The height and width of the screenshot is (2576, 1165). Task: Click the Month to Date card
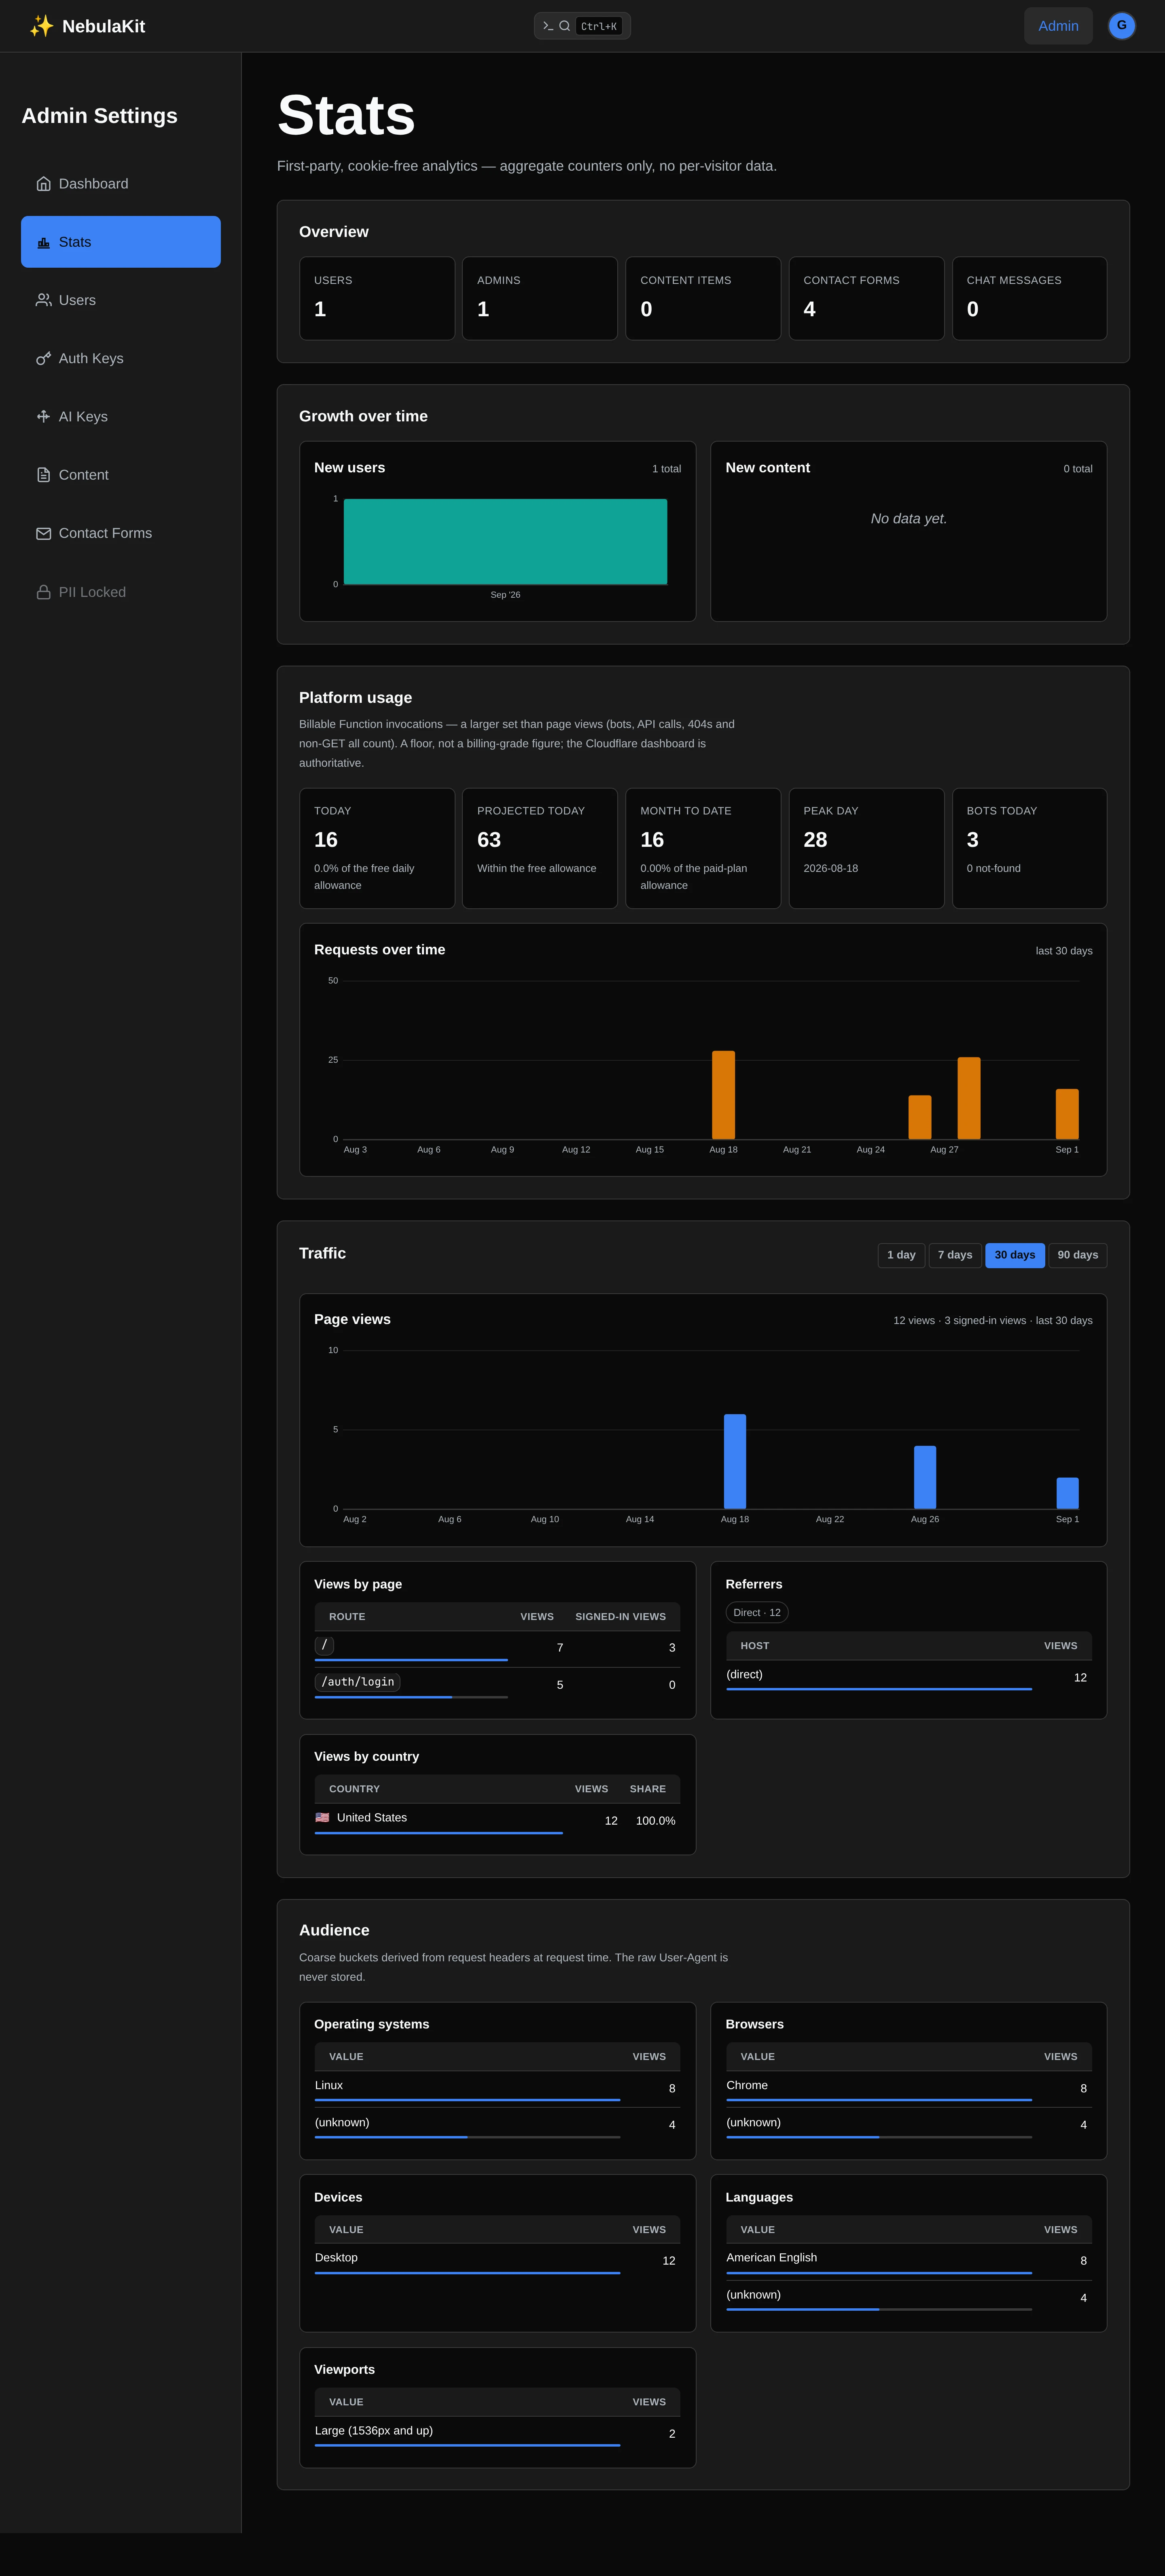(x=703, y=848)
